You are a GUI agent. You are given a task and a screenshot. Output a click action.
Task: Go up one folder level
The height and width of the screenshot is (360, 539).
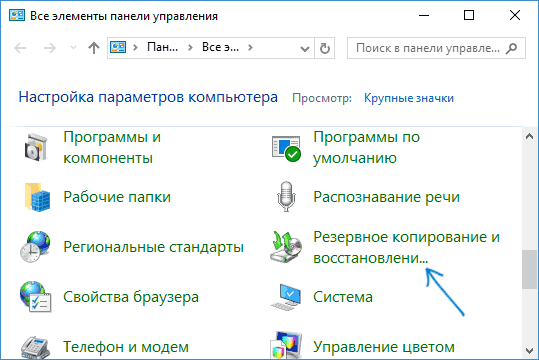click(x=94, y=48)
